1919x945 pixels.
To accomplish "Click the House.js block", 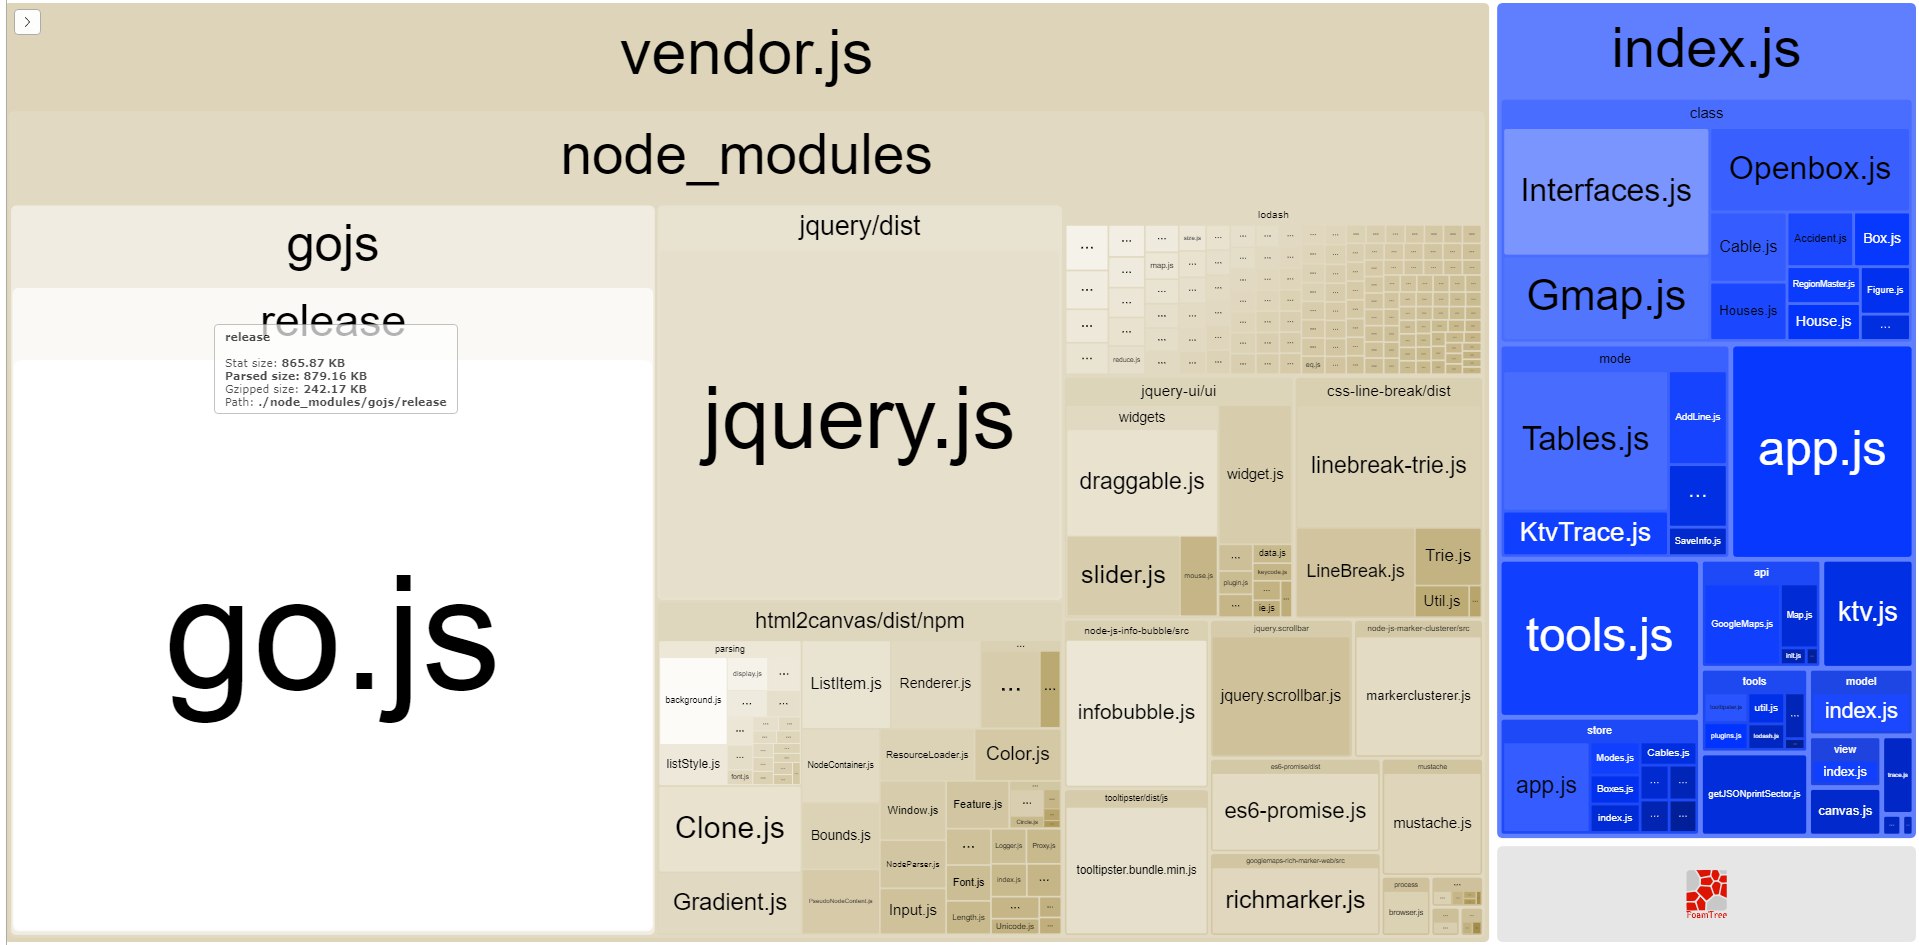I will point(1823,321).
